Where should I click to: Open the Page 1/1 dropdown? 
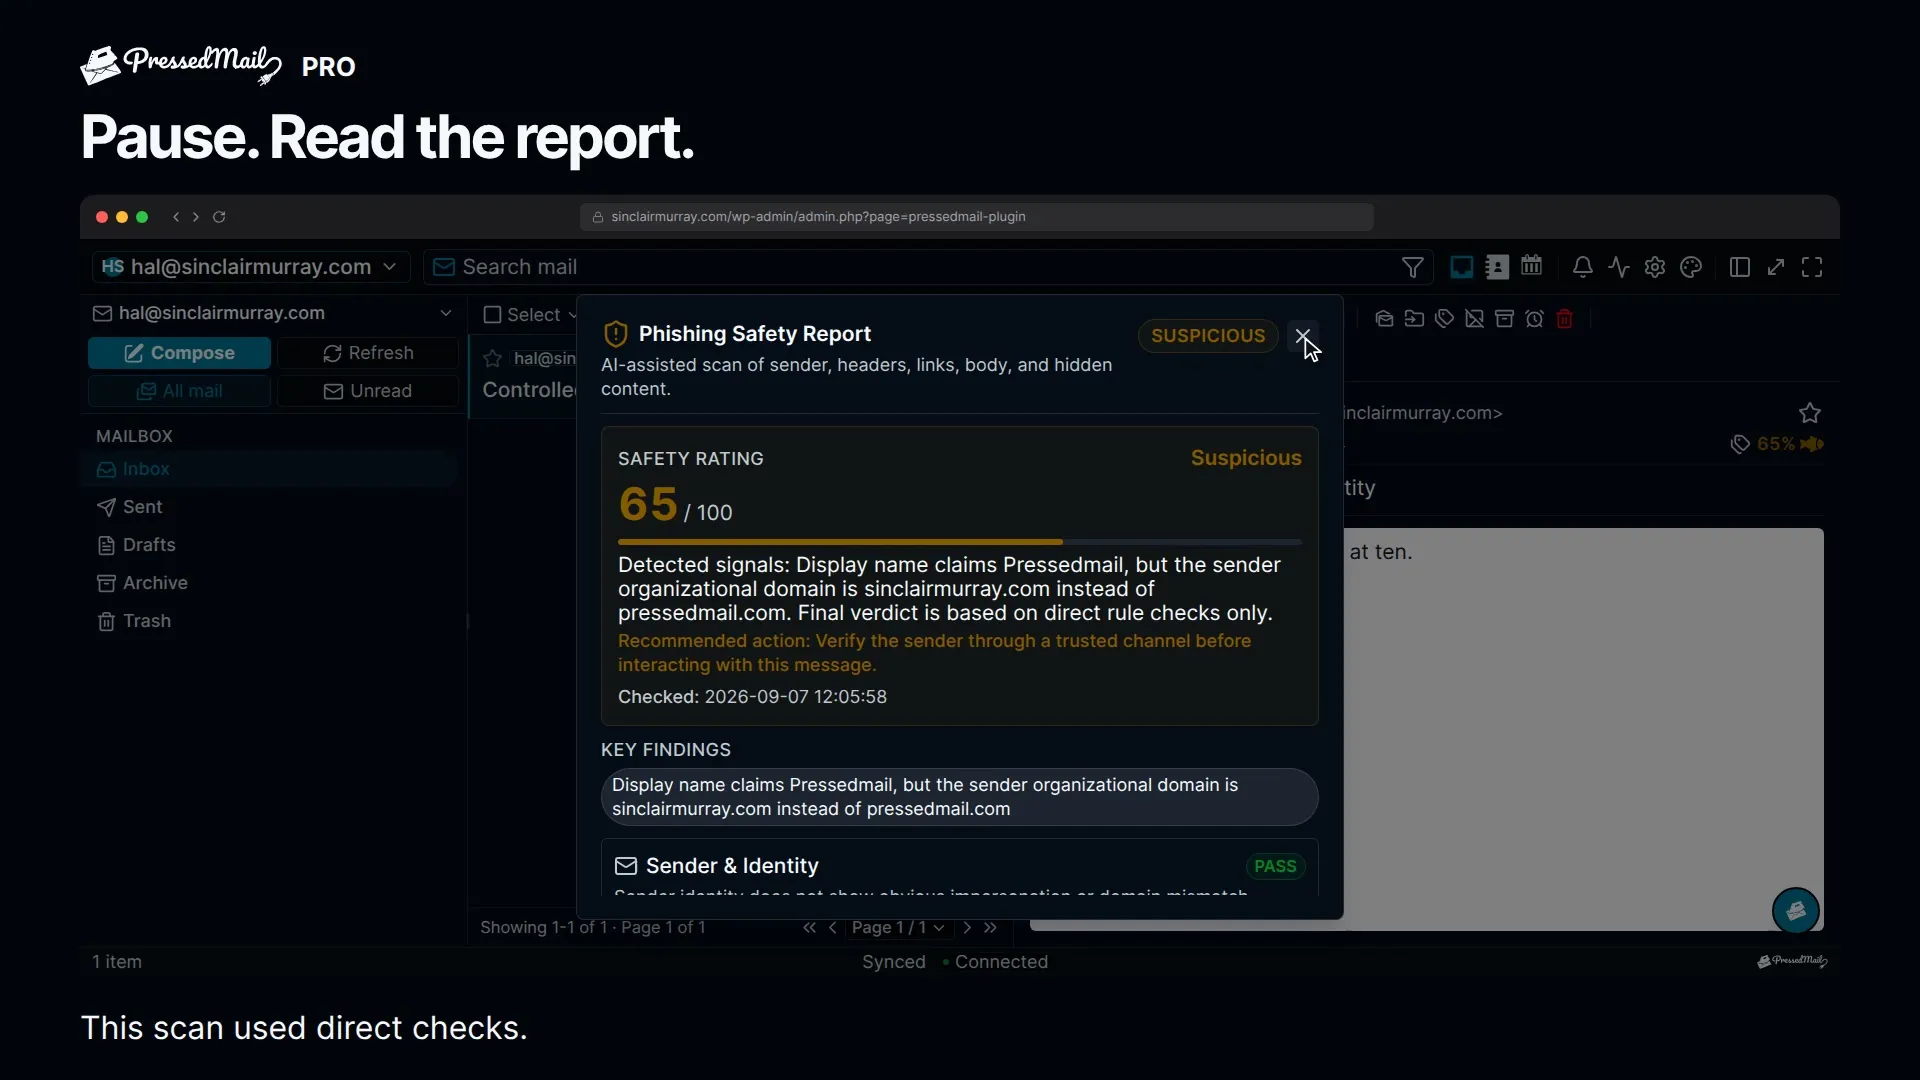898,928
